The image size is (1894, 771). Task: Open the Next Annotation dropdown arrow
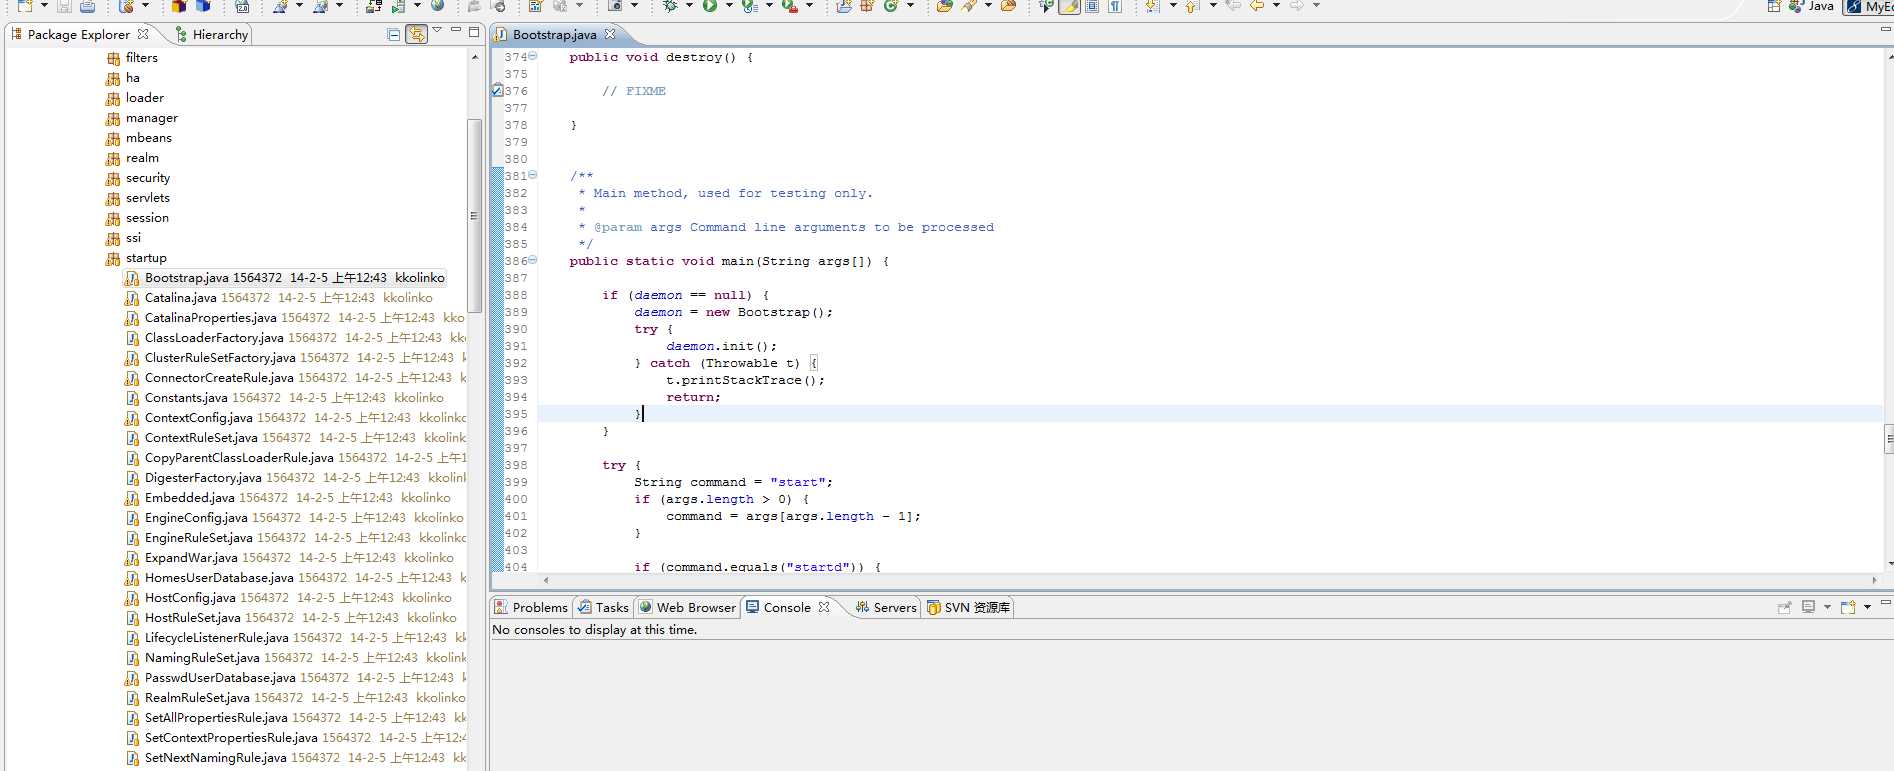pyautogui.click(x=1172, y=6)
